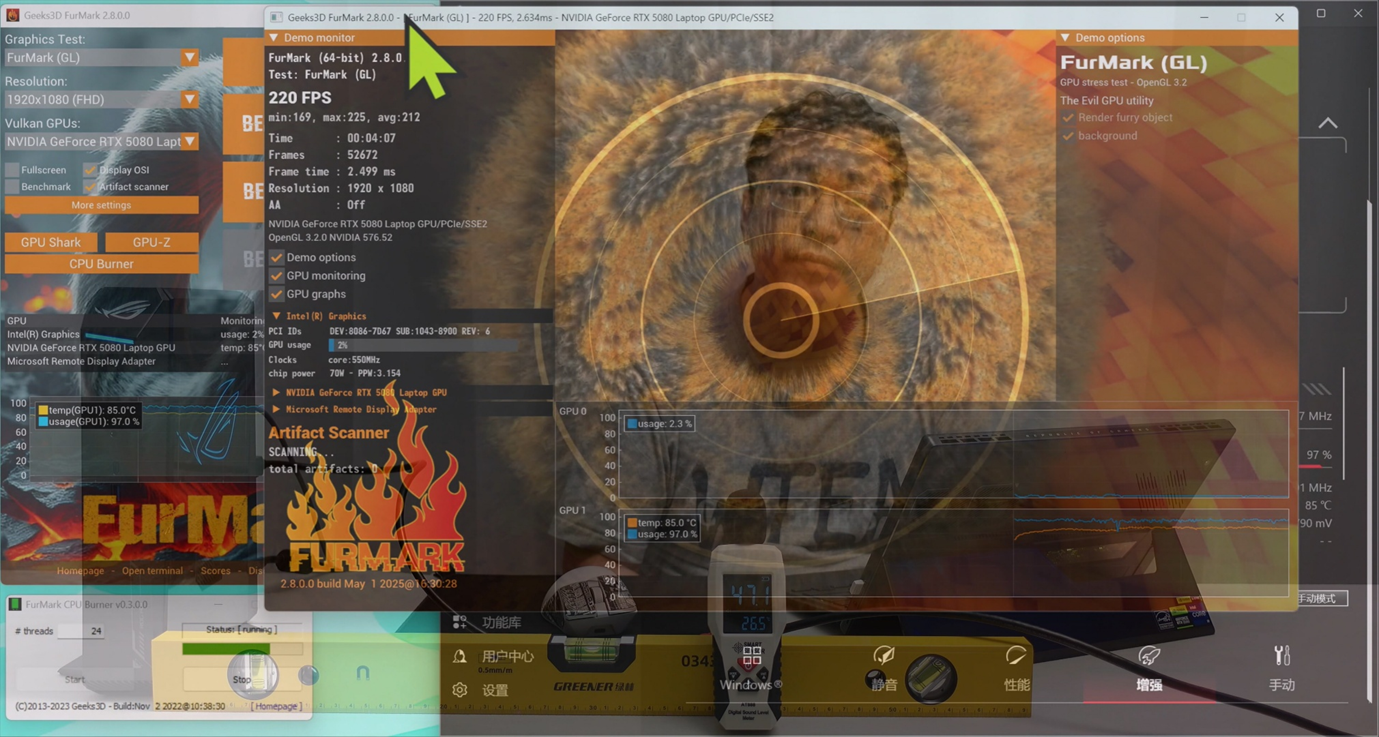Viewport: 1379px width, 737px height.
Task: Open the Vulkan GPUs dropdown
Action: tap(101, 142)
